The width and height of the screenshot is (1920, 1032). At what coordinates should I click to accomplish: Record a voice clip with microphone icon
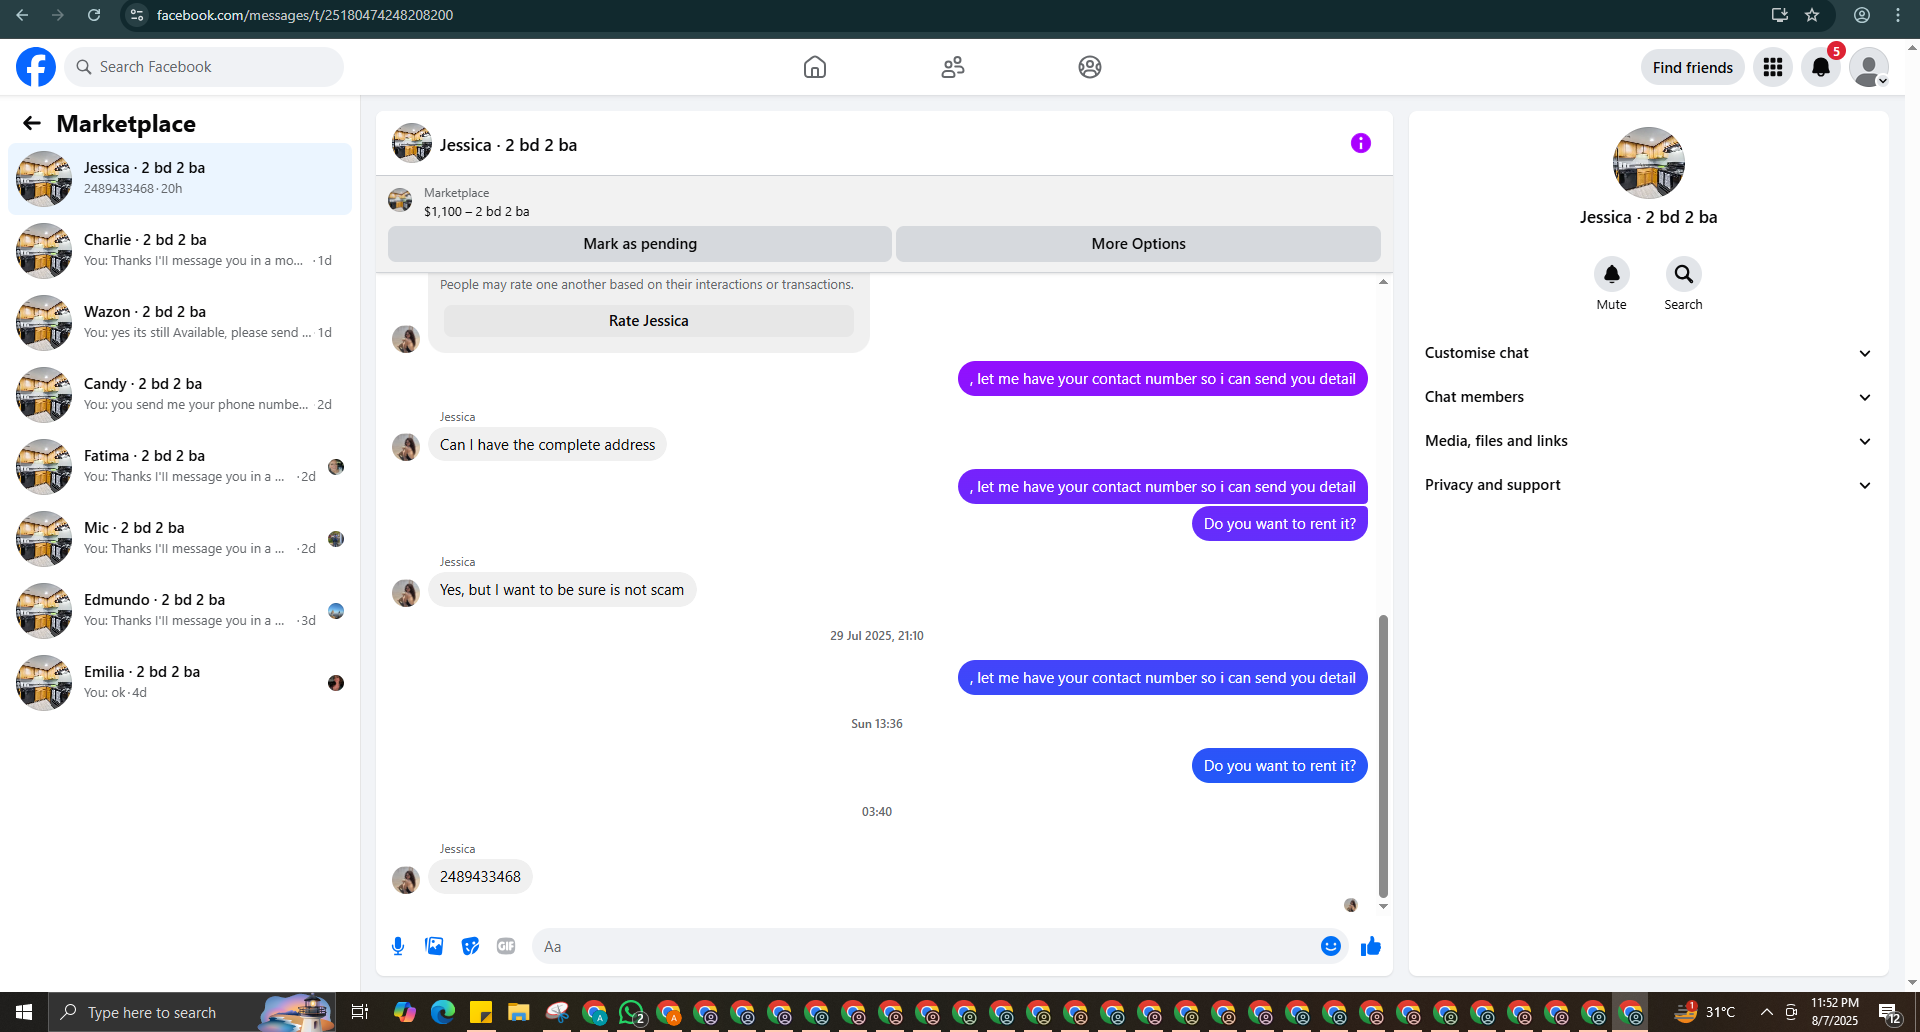tap(398, 946)
